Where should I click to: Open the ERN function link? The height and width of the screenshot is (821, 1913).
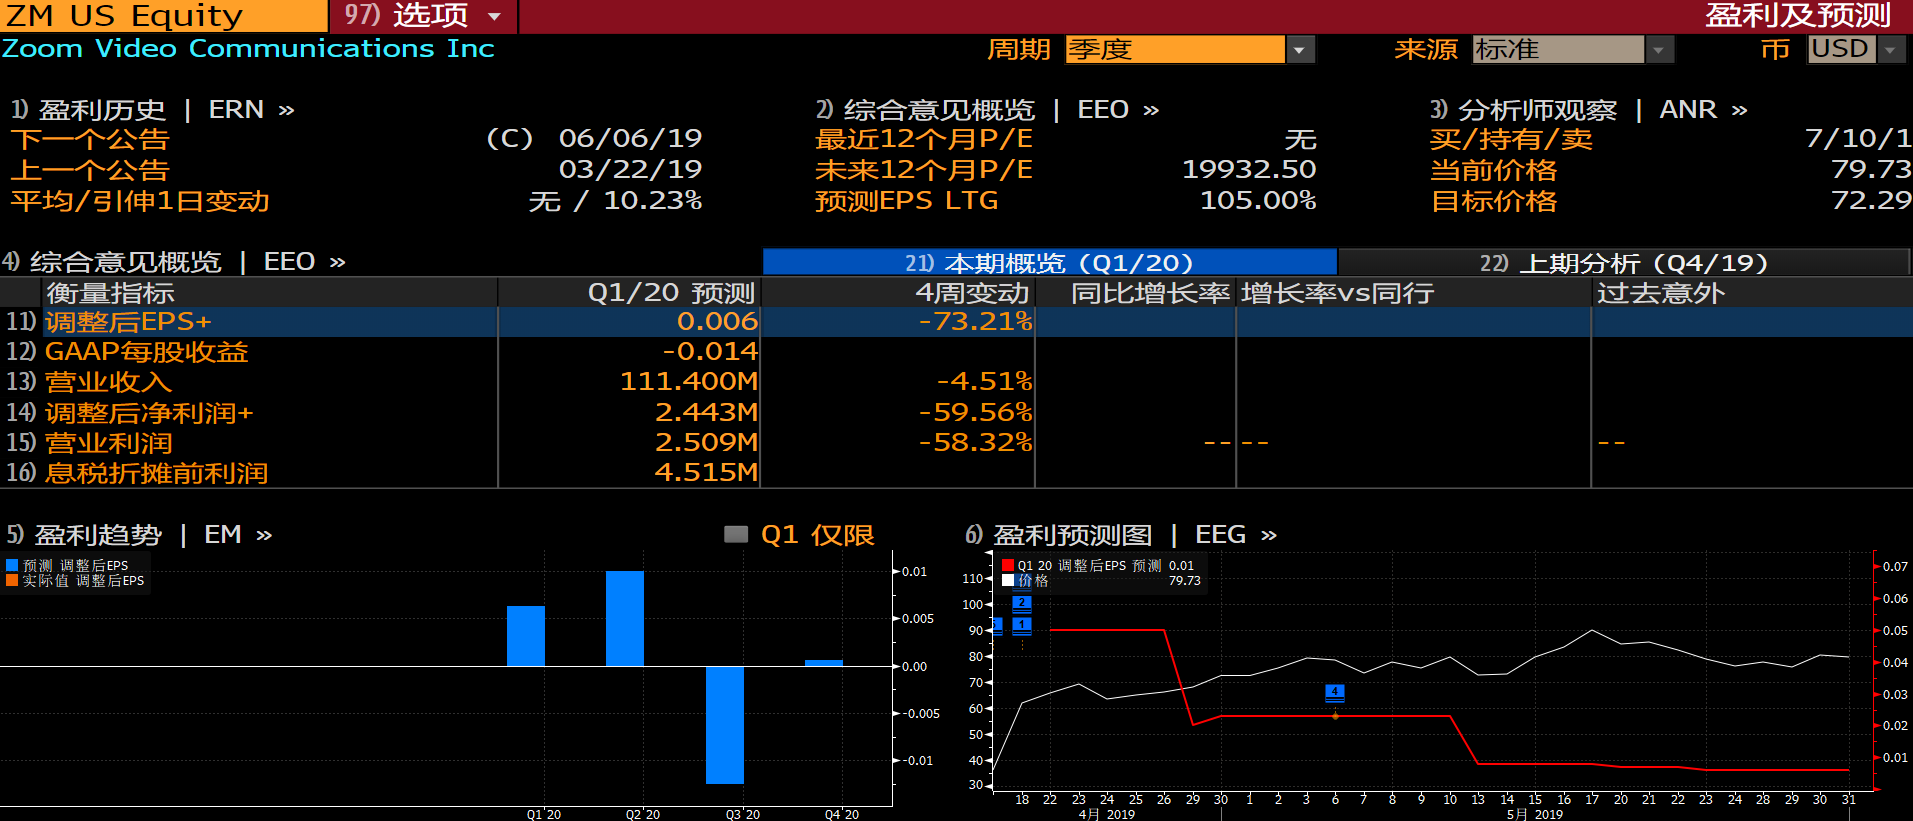click(x=236, y=109)
